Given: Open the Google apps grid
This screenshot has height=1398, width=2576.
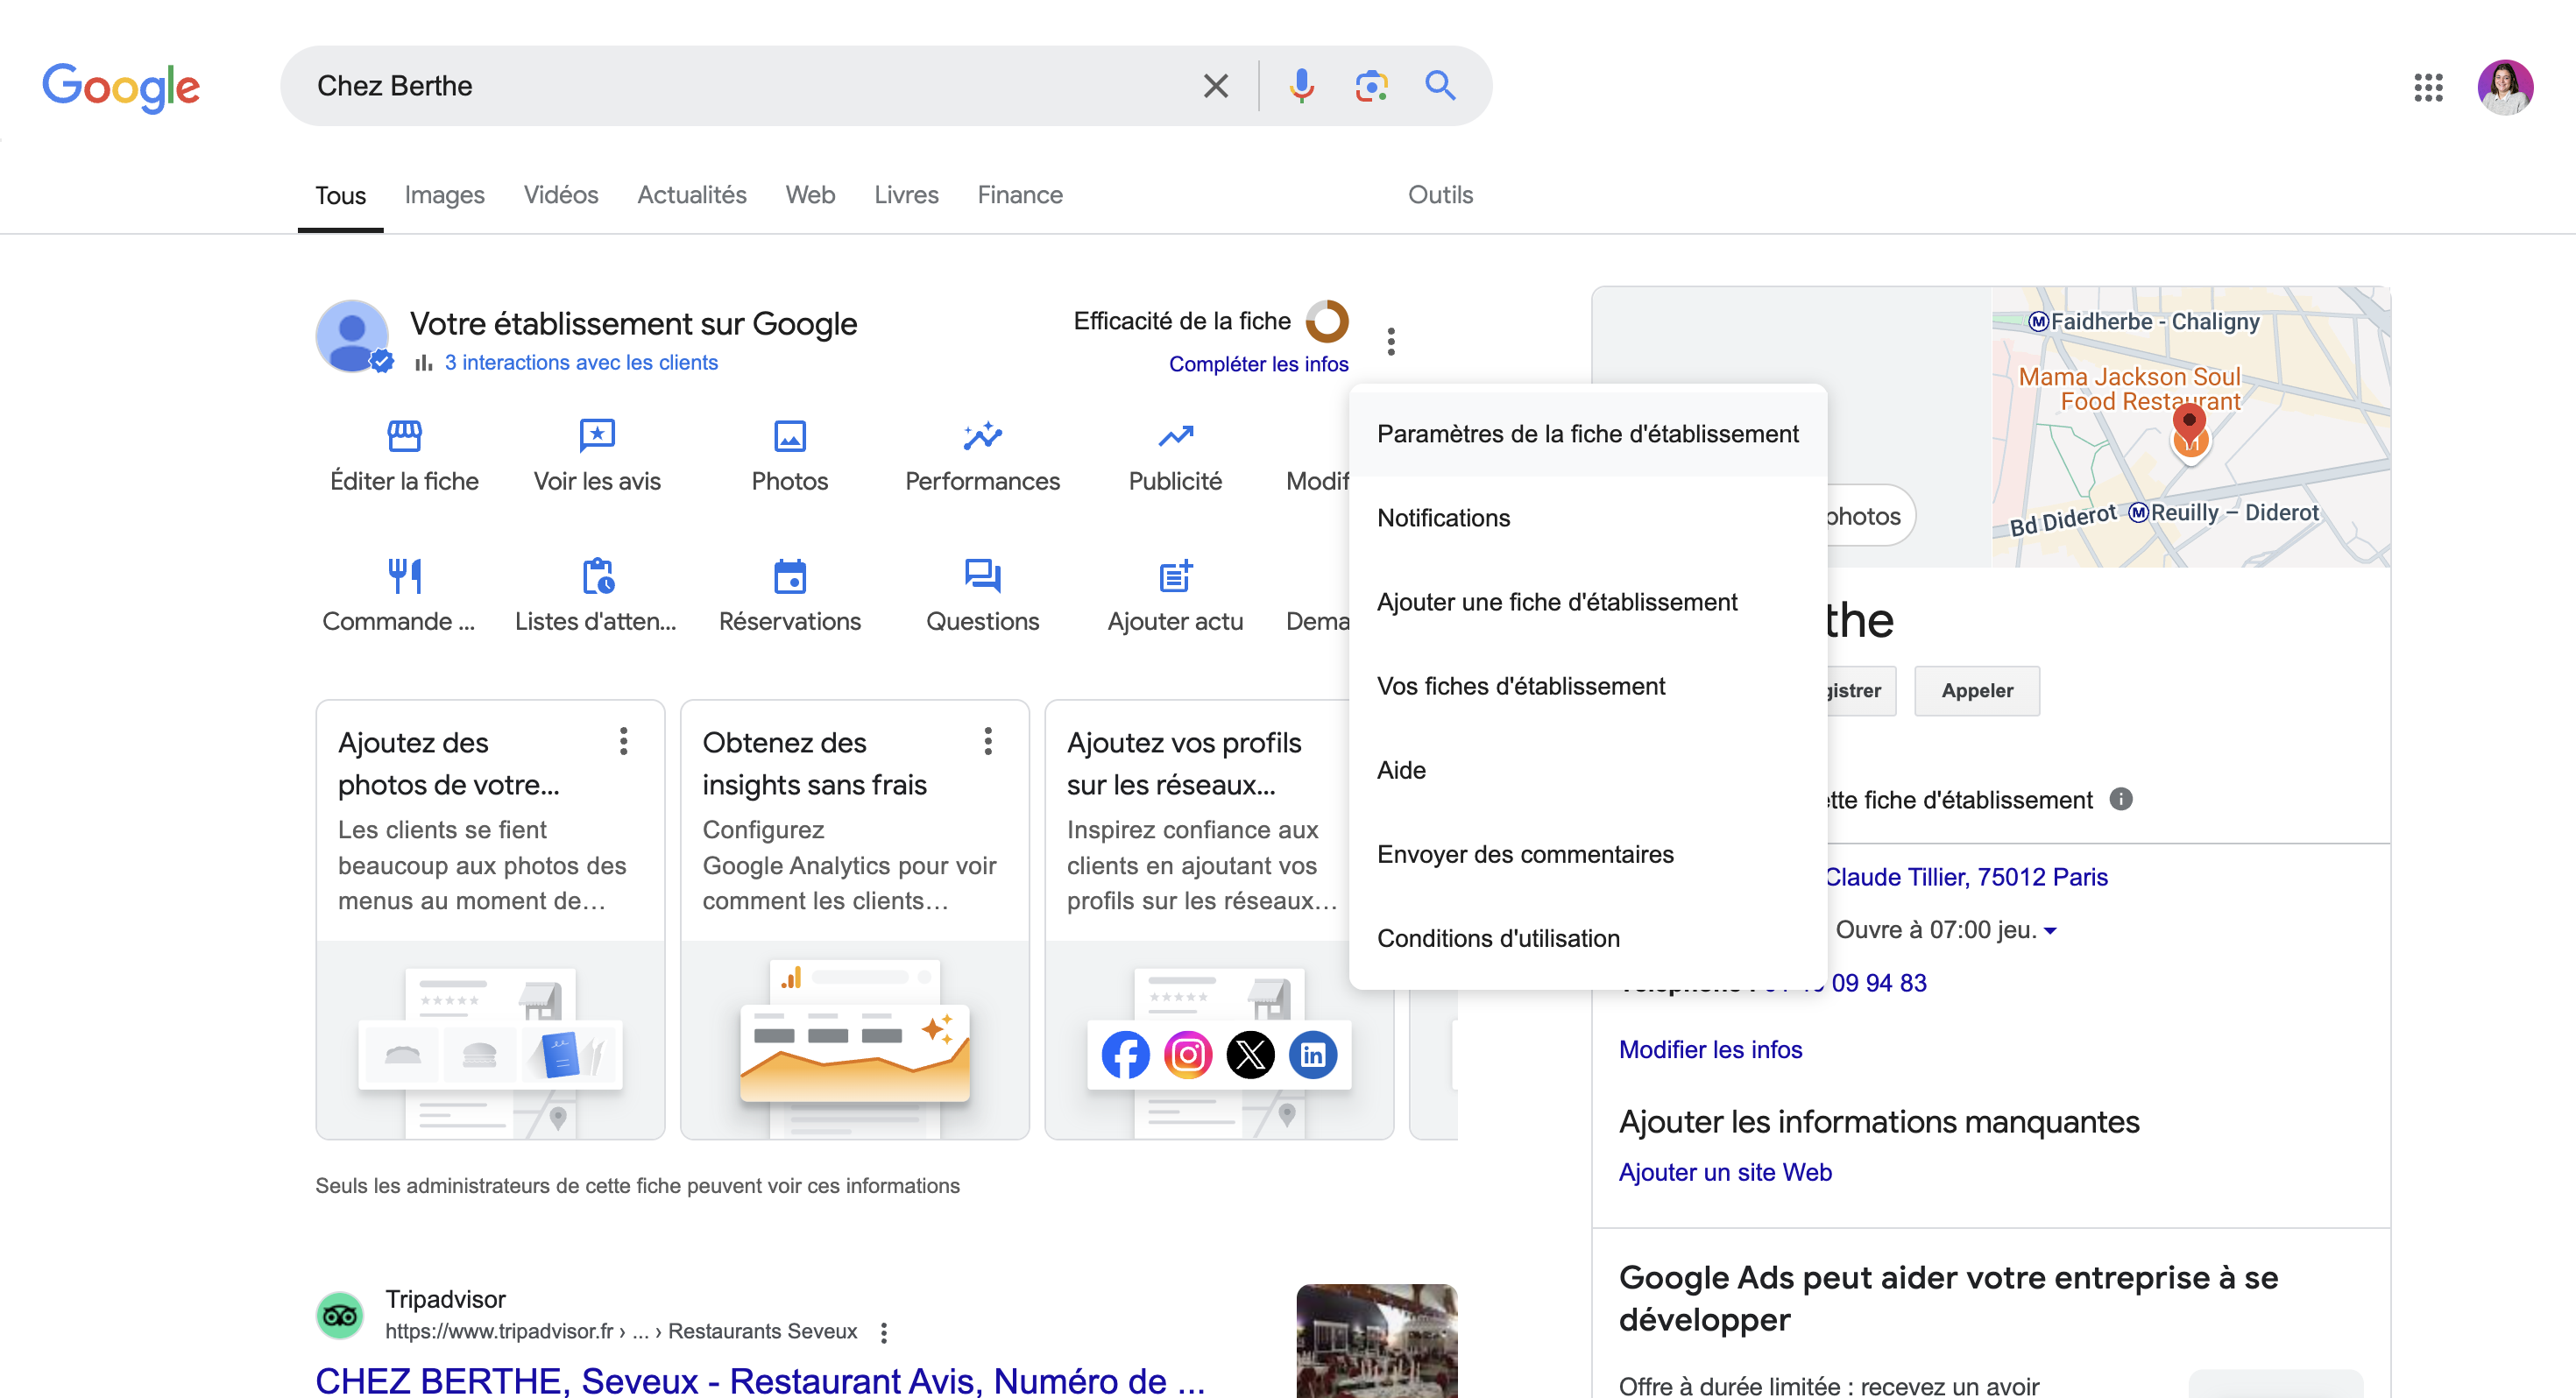Looking at the screenshot, I should coord(2428,87).
